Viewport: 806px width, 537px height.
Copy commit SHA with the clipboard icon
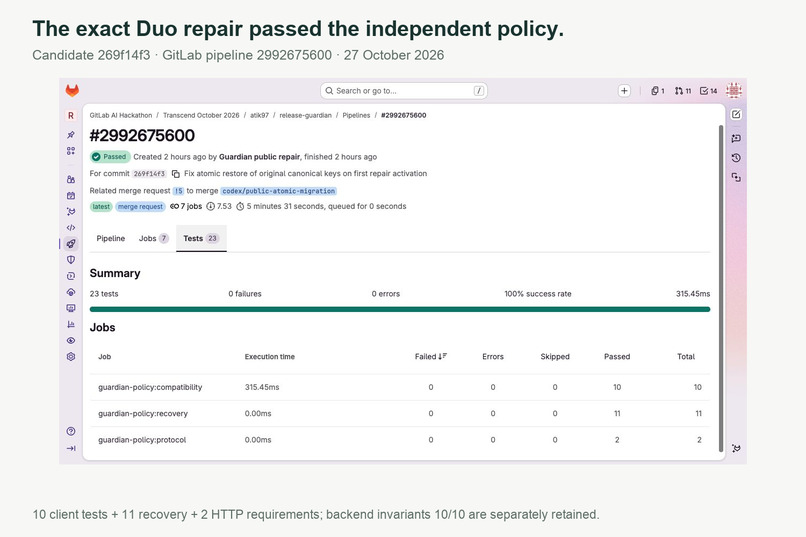tap(176, 174)
